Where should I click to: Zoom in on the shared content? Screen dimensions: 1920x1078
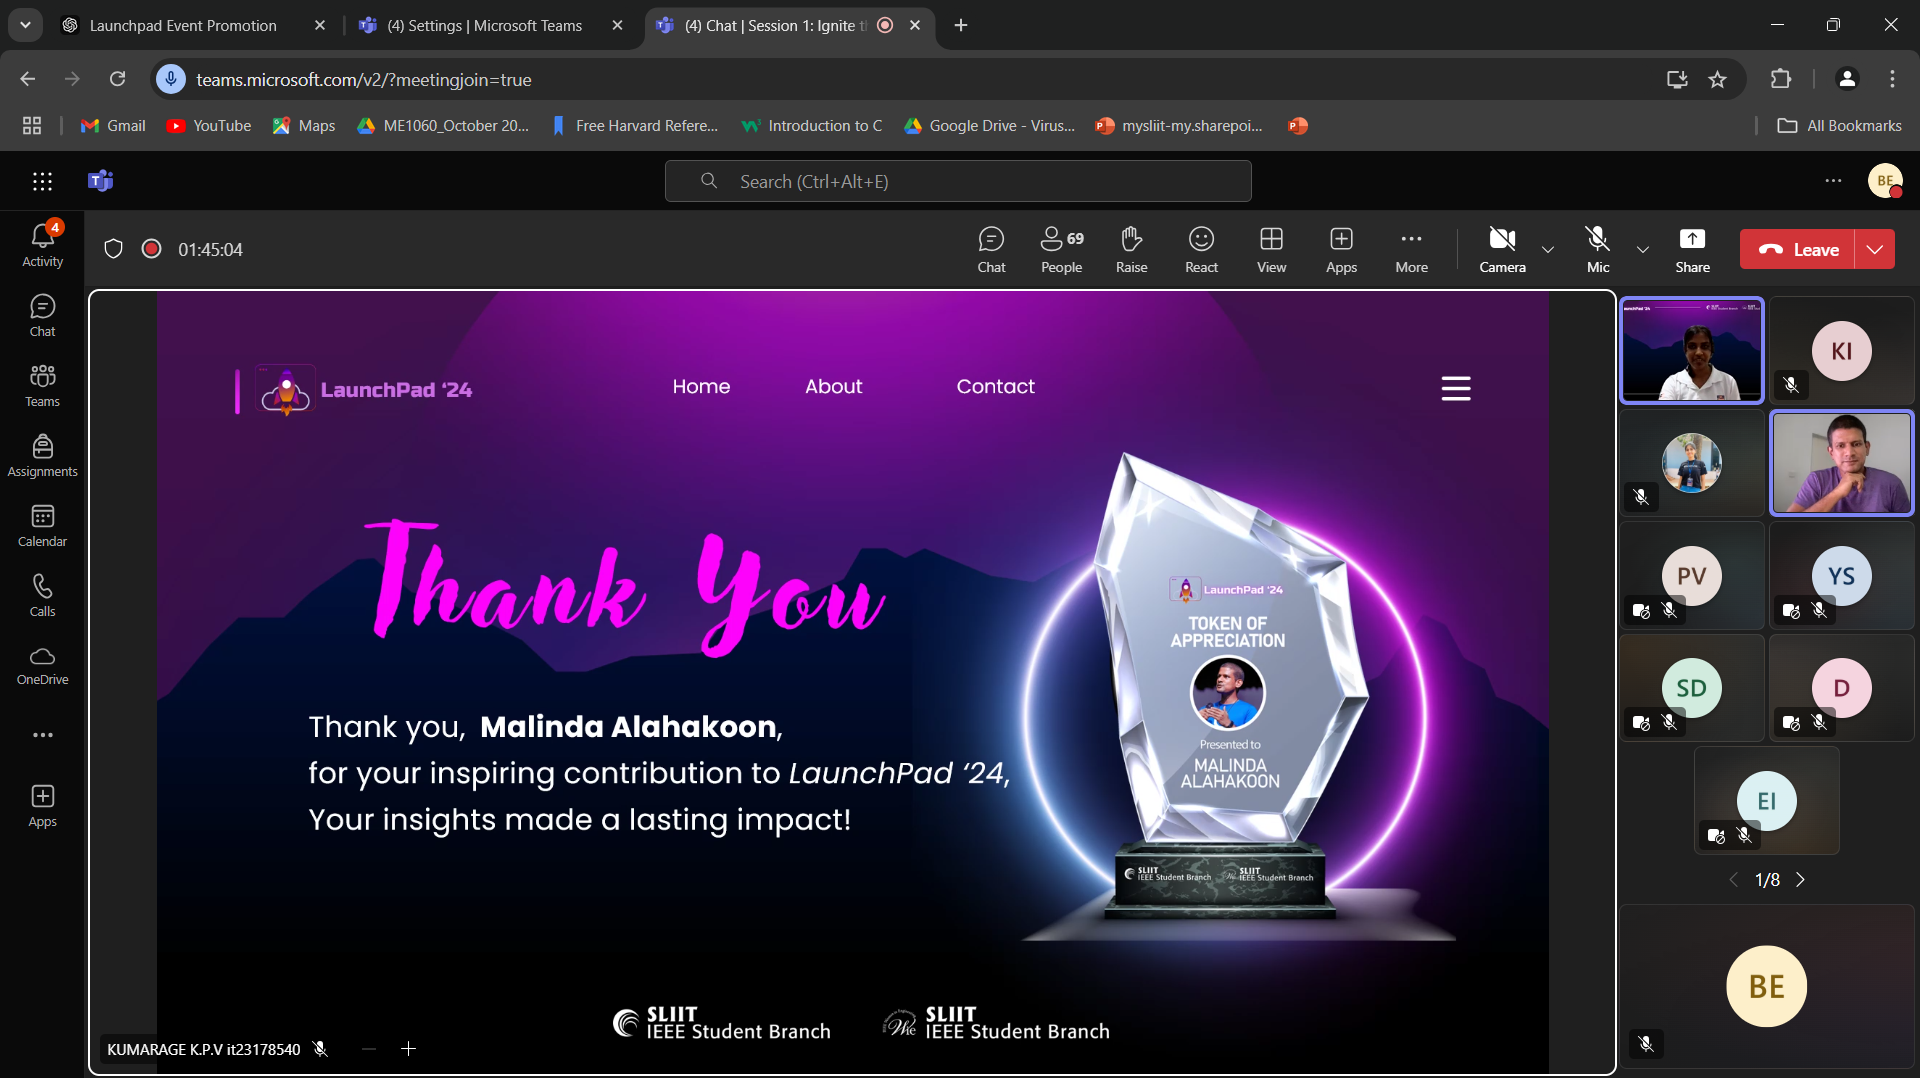(408, 1049)
